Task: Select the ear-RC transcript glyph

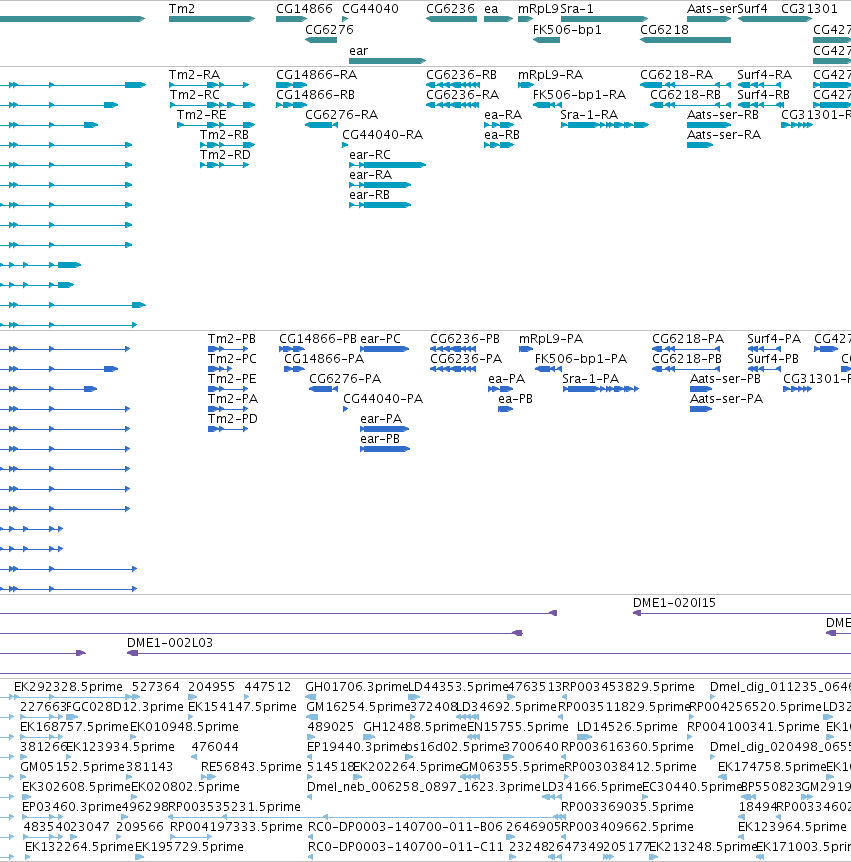Action: [x=388, y=165]
